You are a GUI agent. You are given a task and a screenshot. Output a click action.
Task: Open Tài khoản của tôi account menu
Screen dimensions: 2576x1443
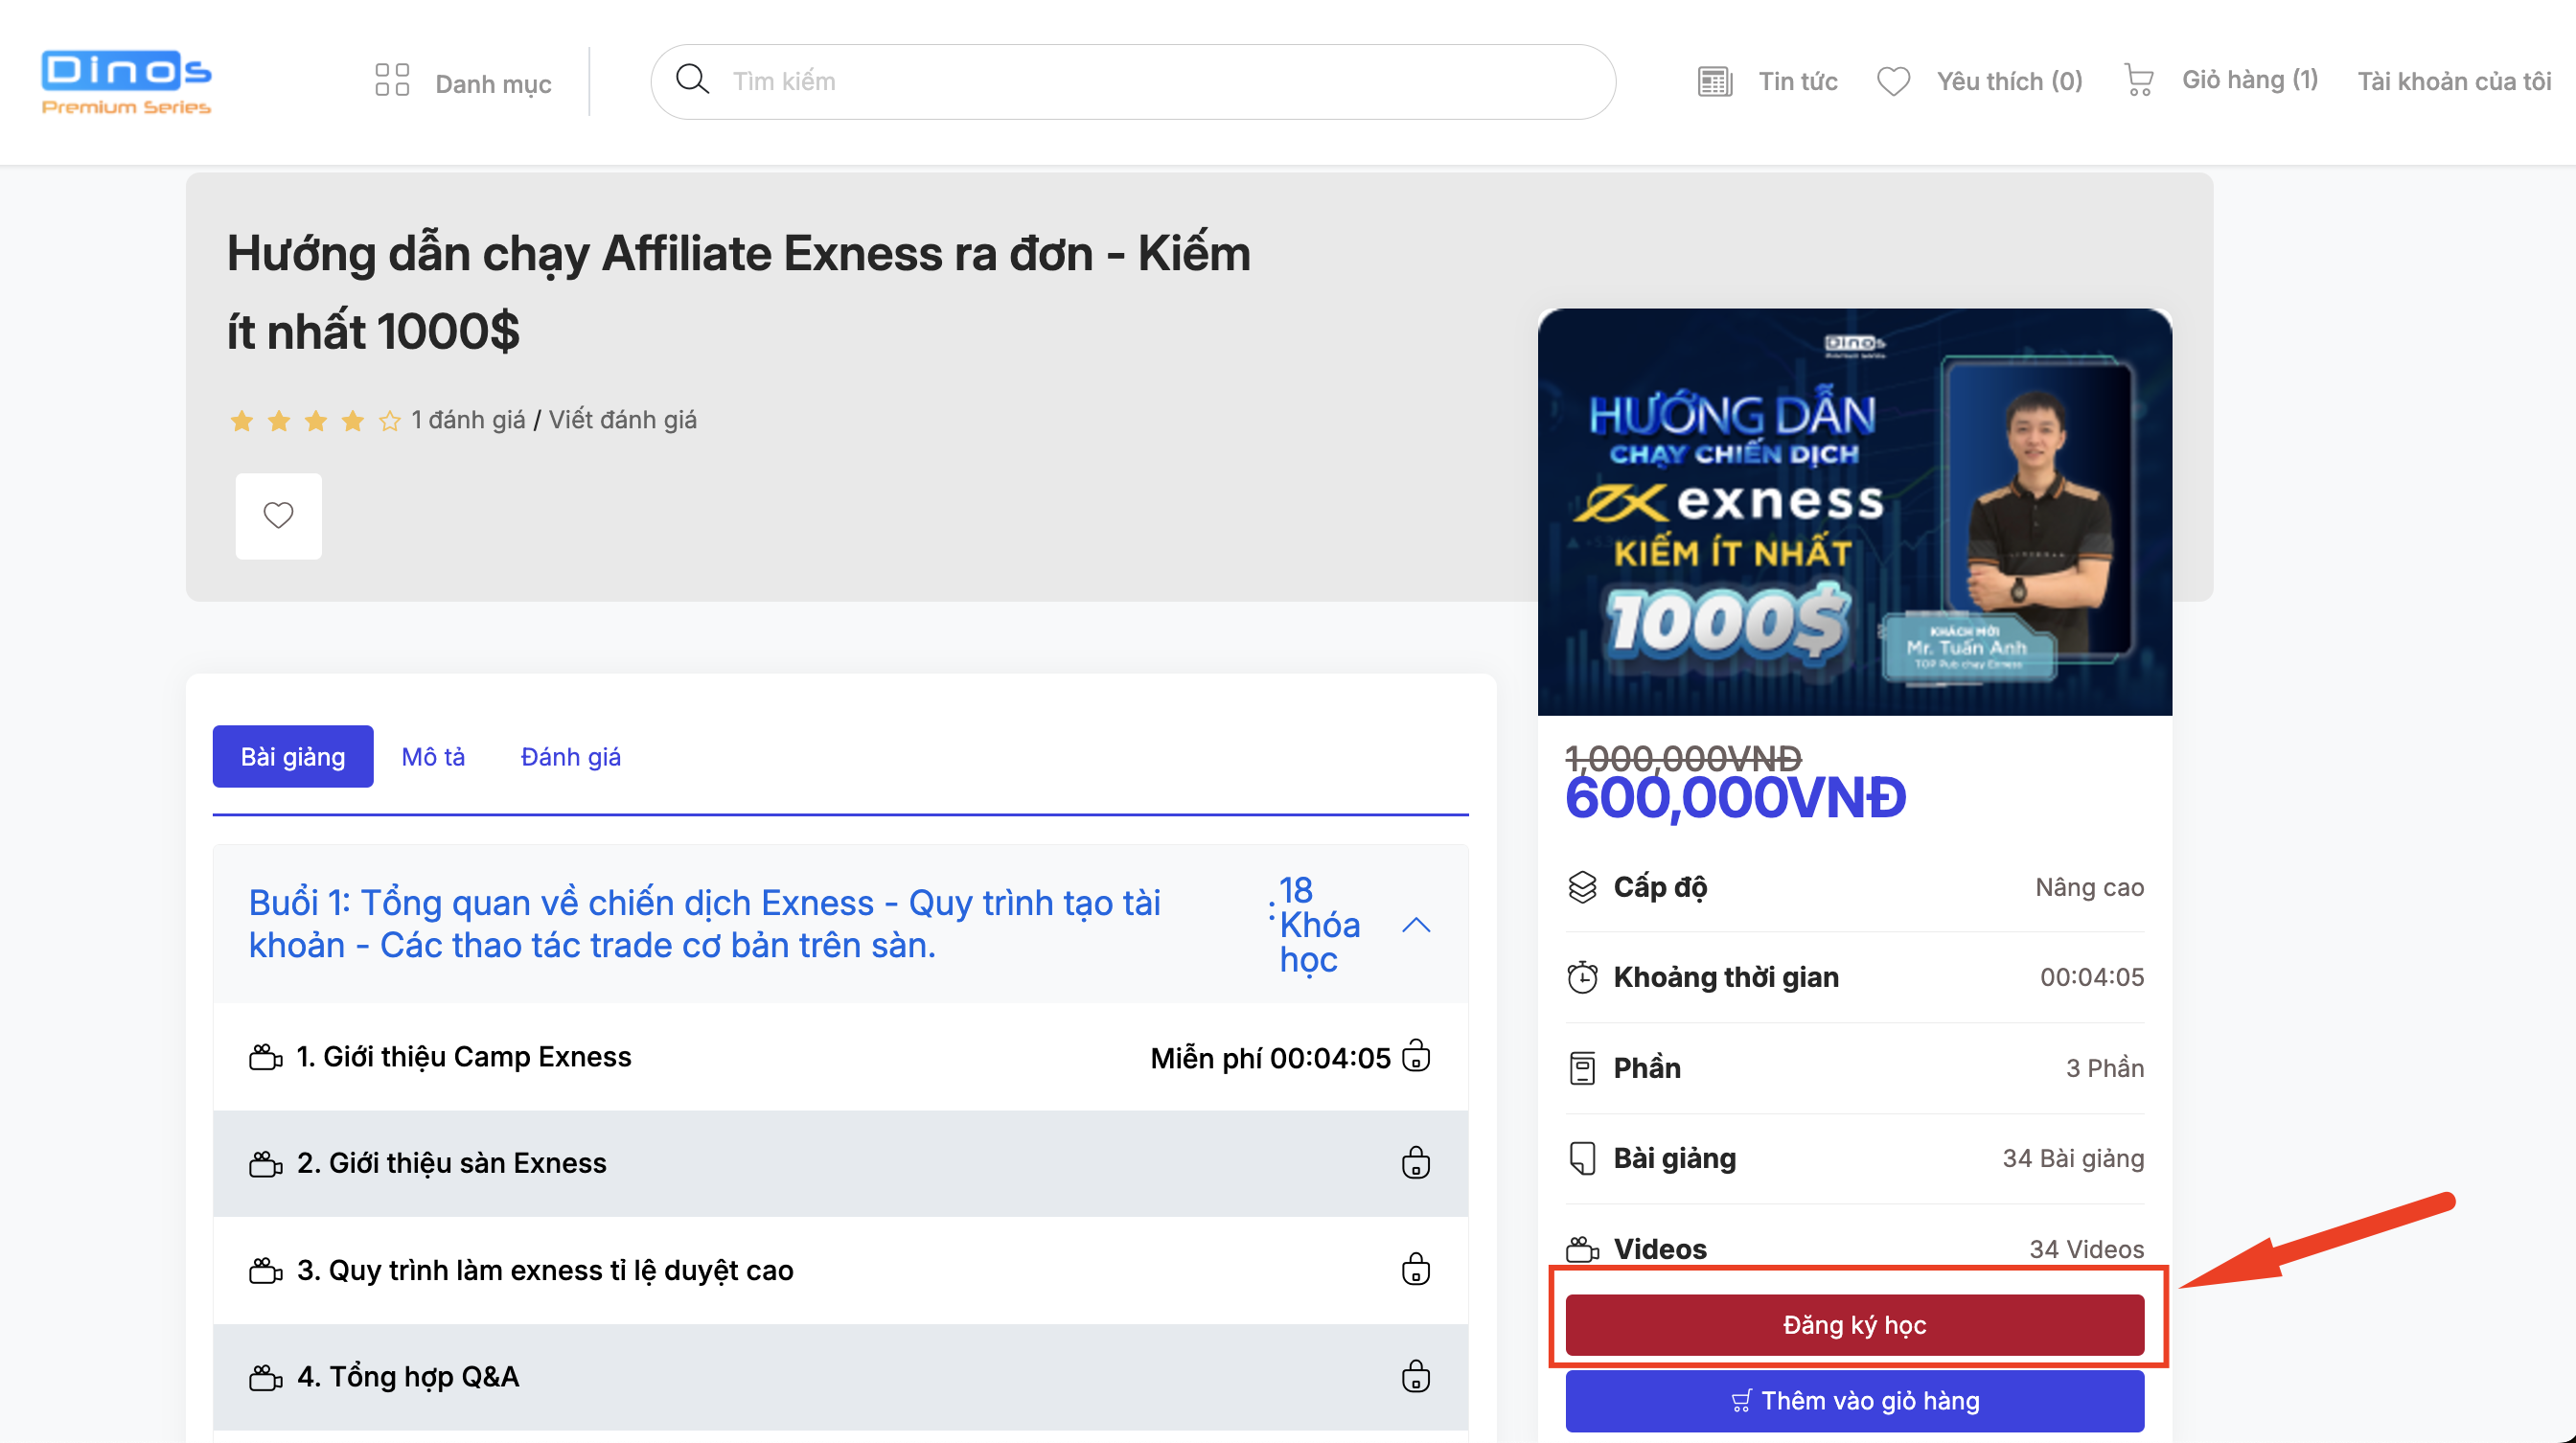(2453, 82)
